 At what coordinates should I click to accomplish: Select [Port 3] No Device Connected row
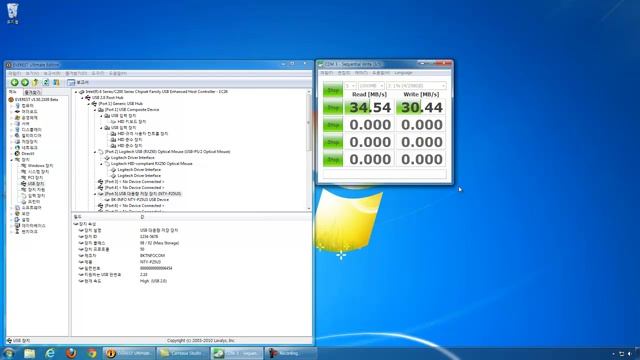(x=134, y=182)
